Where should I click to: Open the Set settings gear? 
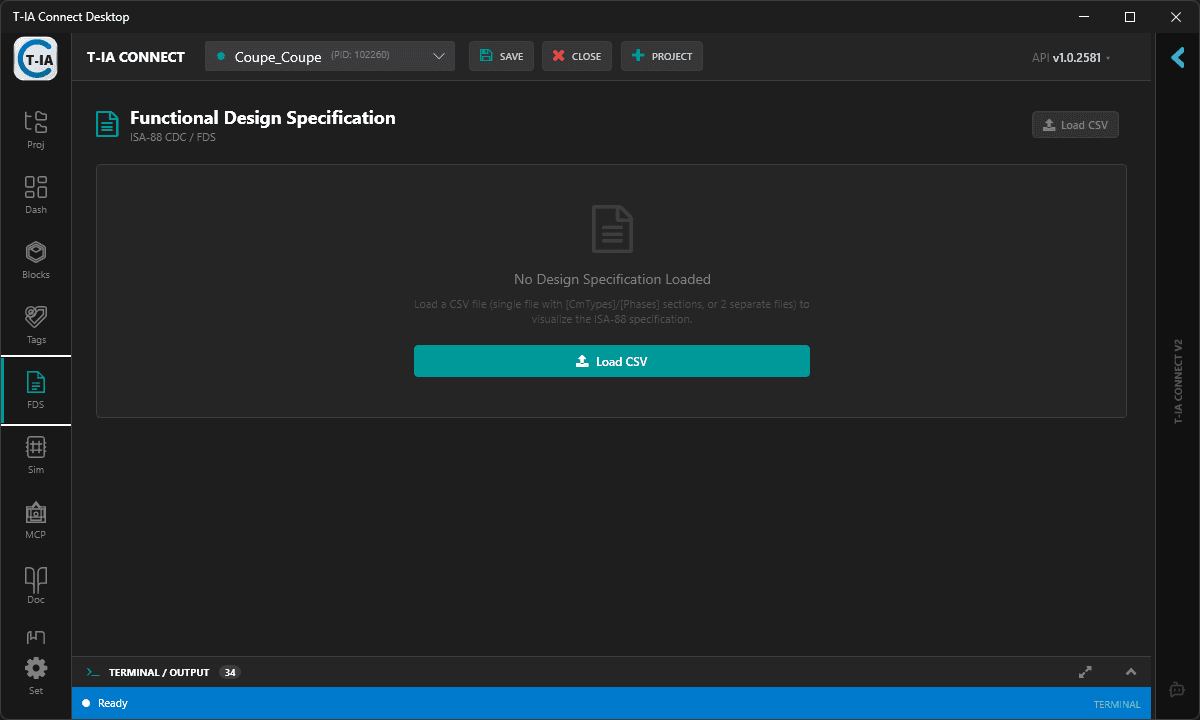click(35, 668)
